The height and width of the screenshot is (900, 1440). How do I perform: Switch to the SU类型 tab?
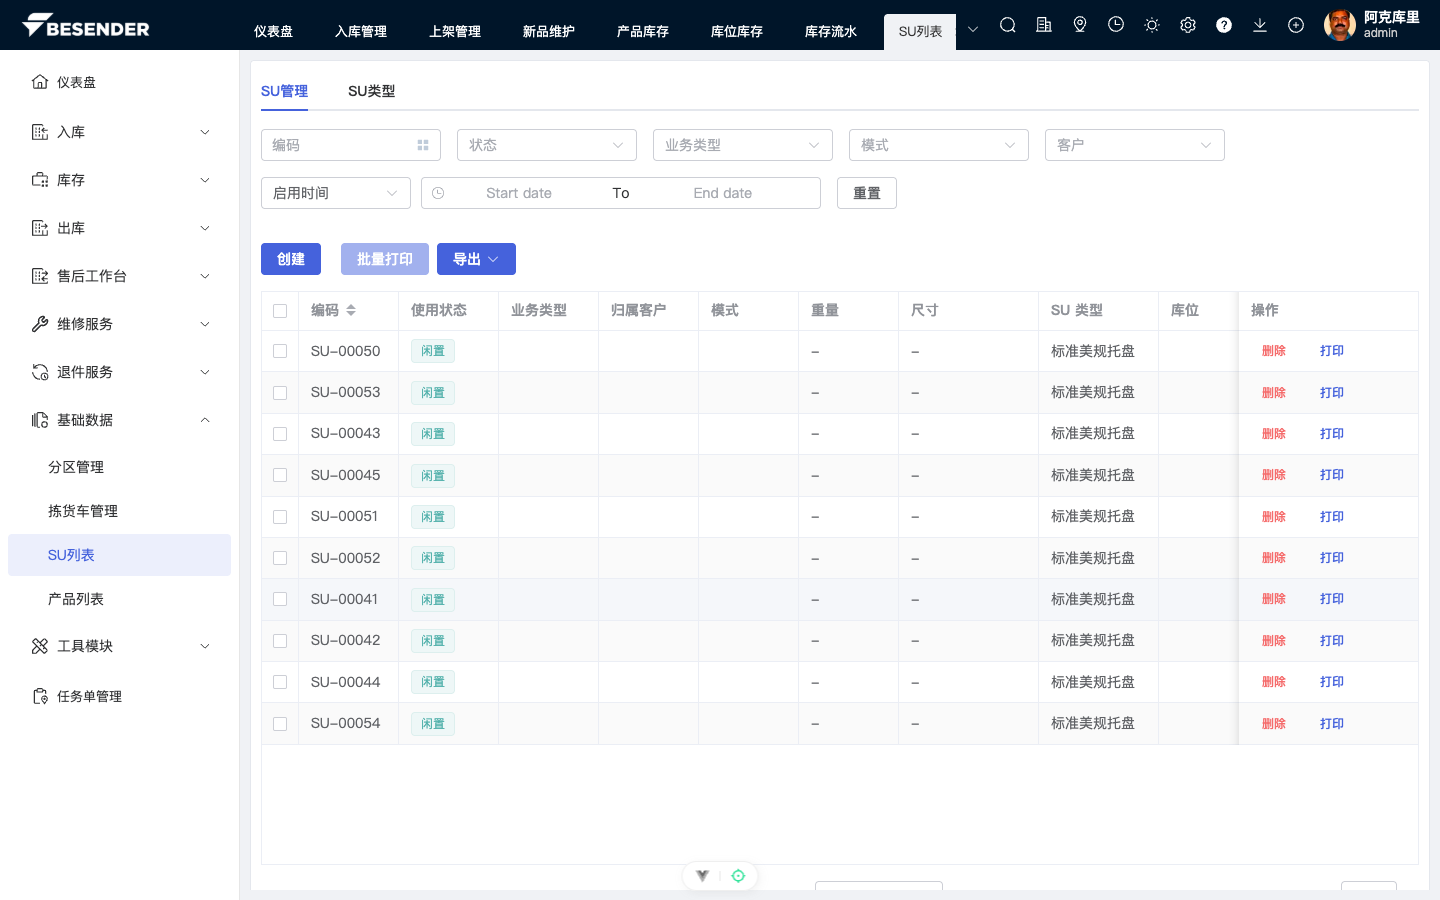(371, 91)
